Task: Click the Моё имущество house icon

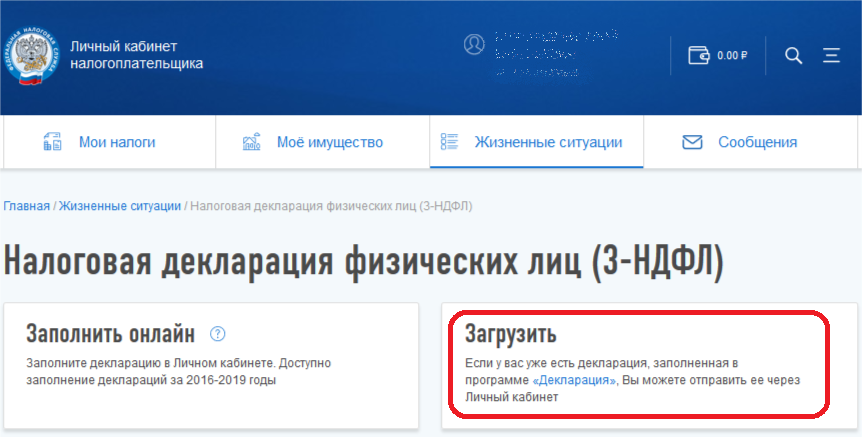Action: pos(251,142)
